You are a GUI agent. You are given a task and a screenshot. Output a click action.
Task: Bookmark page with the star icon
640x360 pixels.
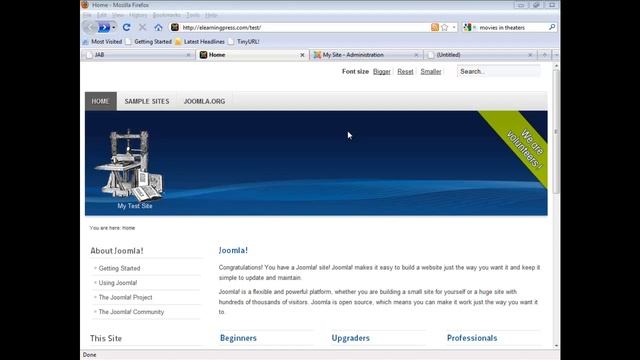[x=444, y=27]
